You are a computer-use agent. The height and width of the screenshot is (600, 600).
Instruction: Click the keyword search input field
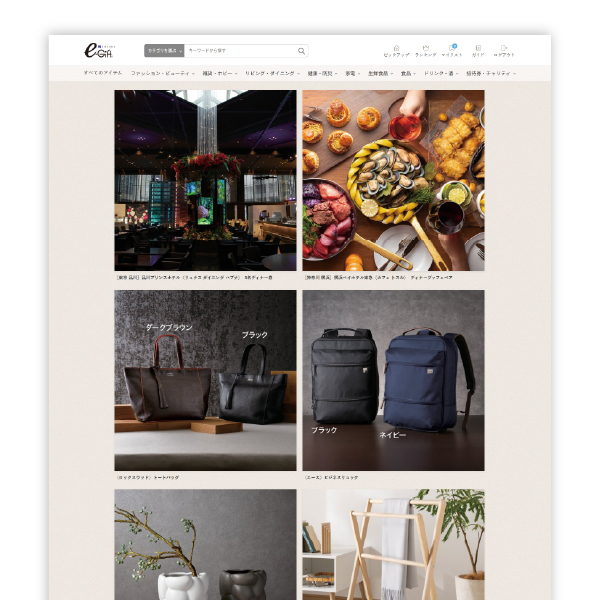pyautogui.click(x=238, y=51)
